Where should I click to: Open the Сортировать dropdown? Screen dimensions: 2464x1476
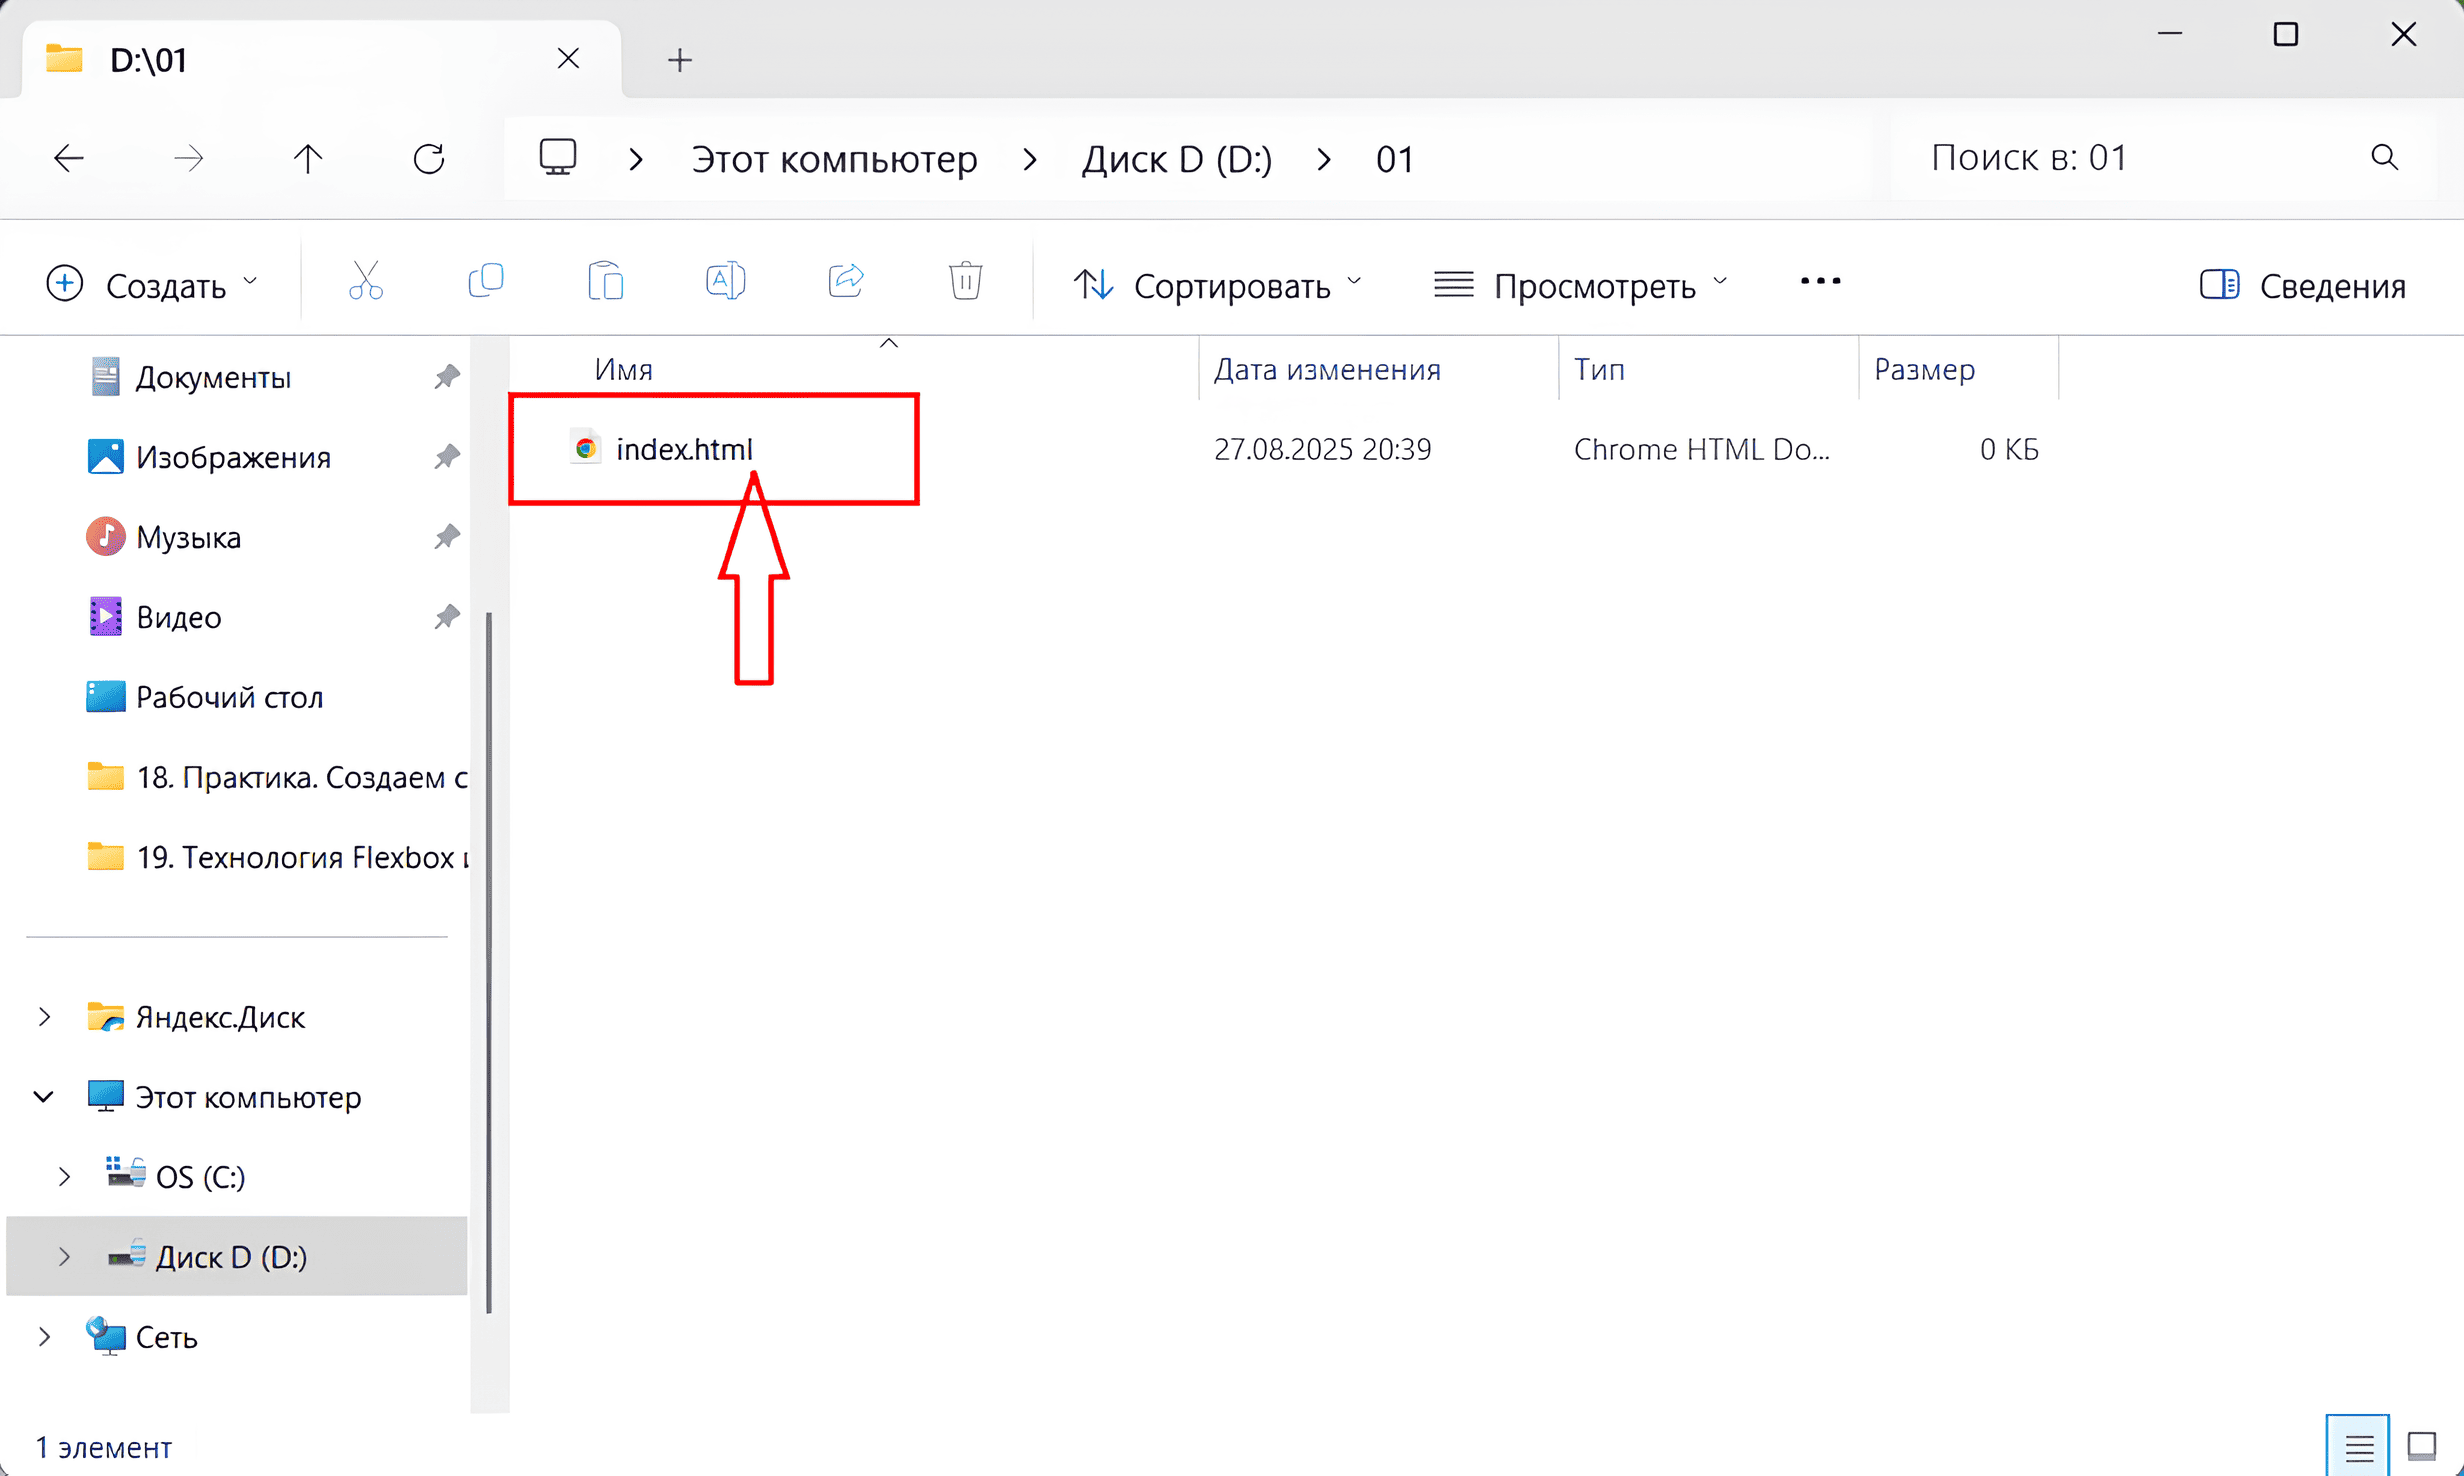coord(1217,286)
